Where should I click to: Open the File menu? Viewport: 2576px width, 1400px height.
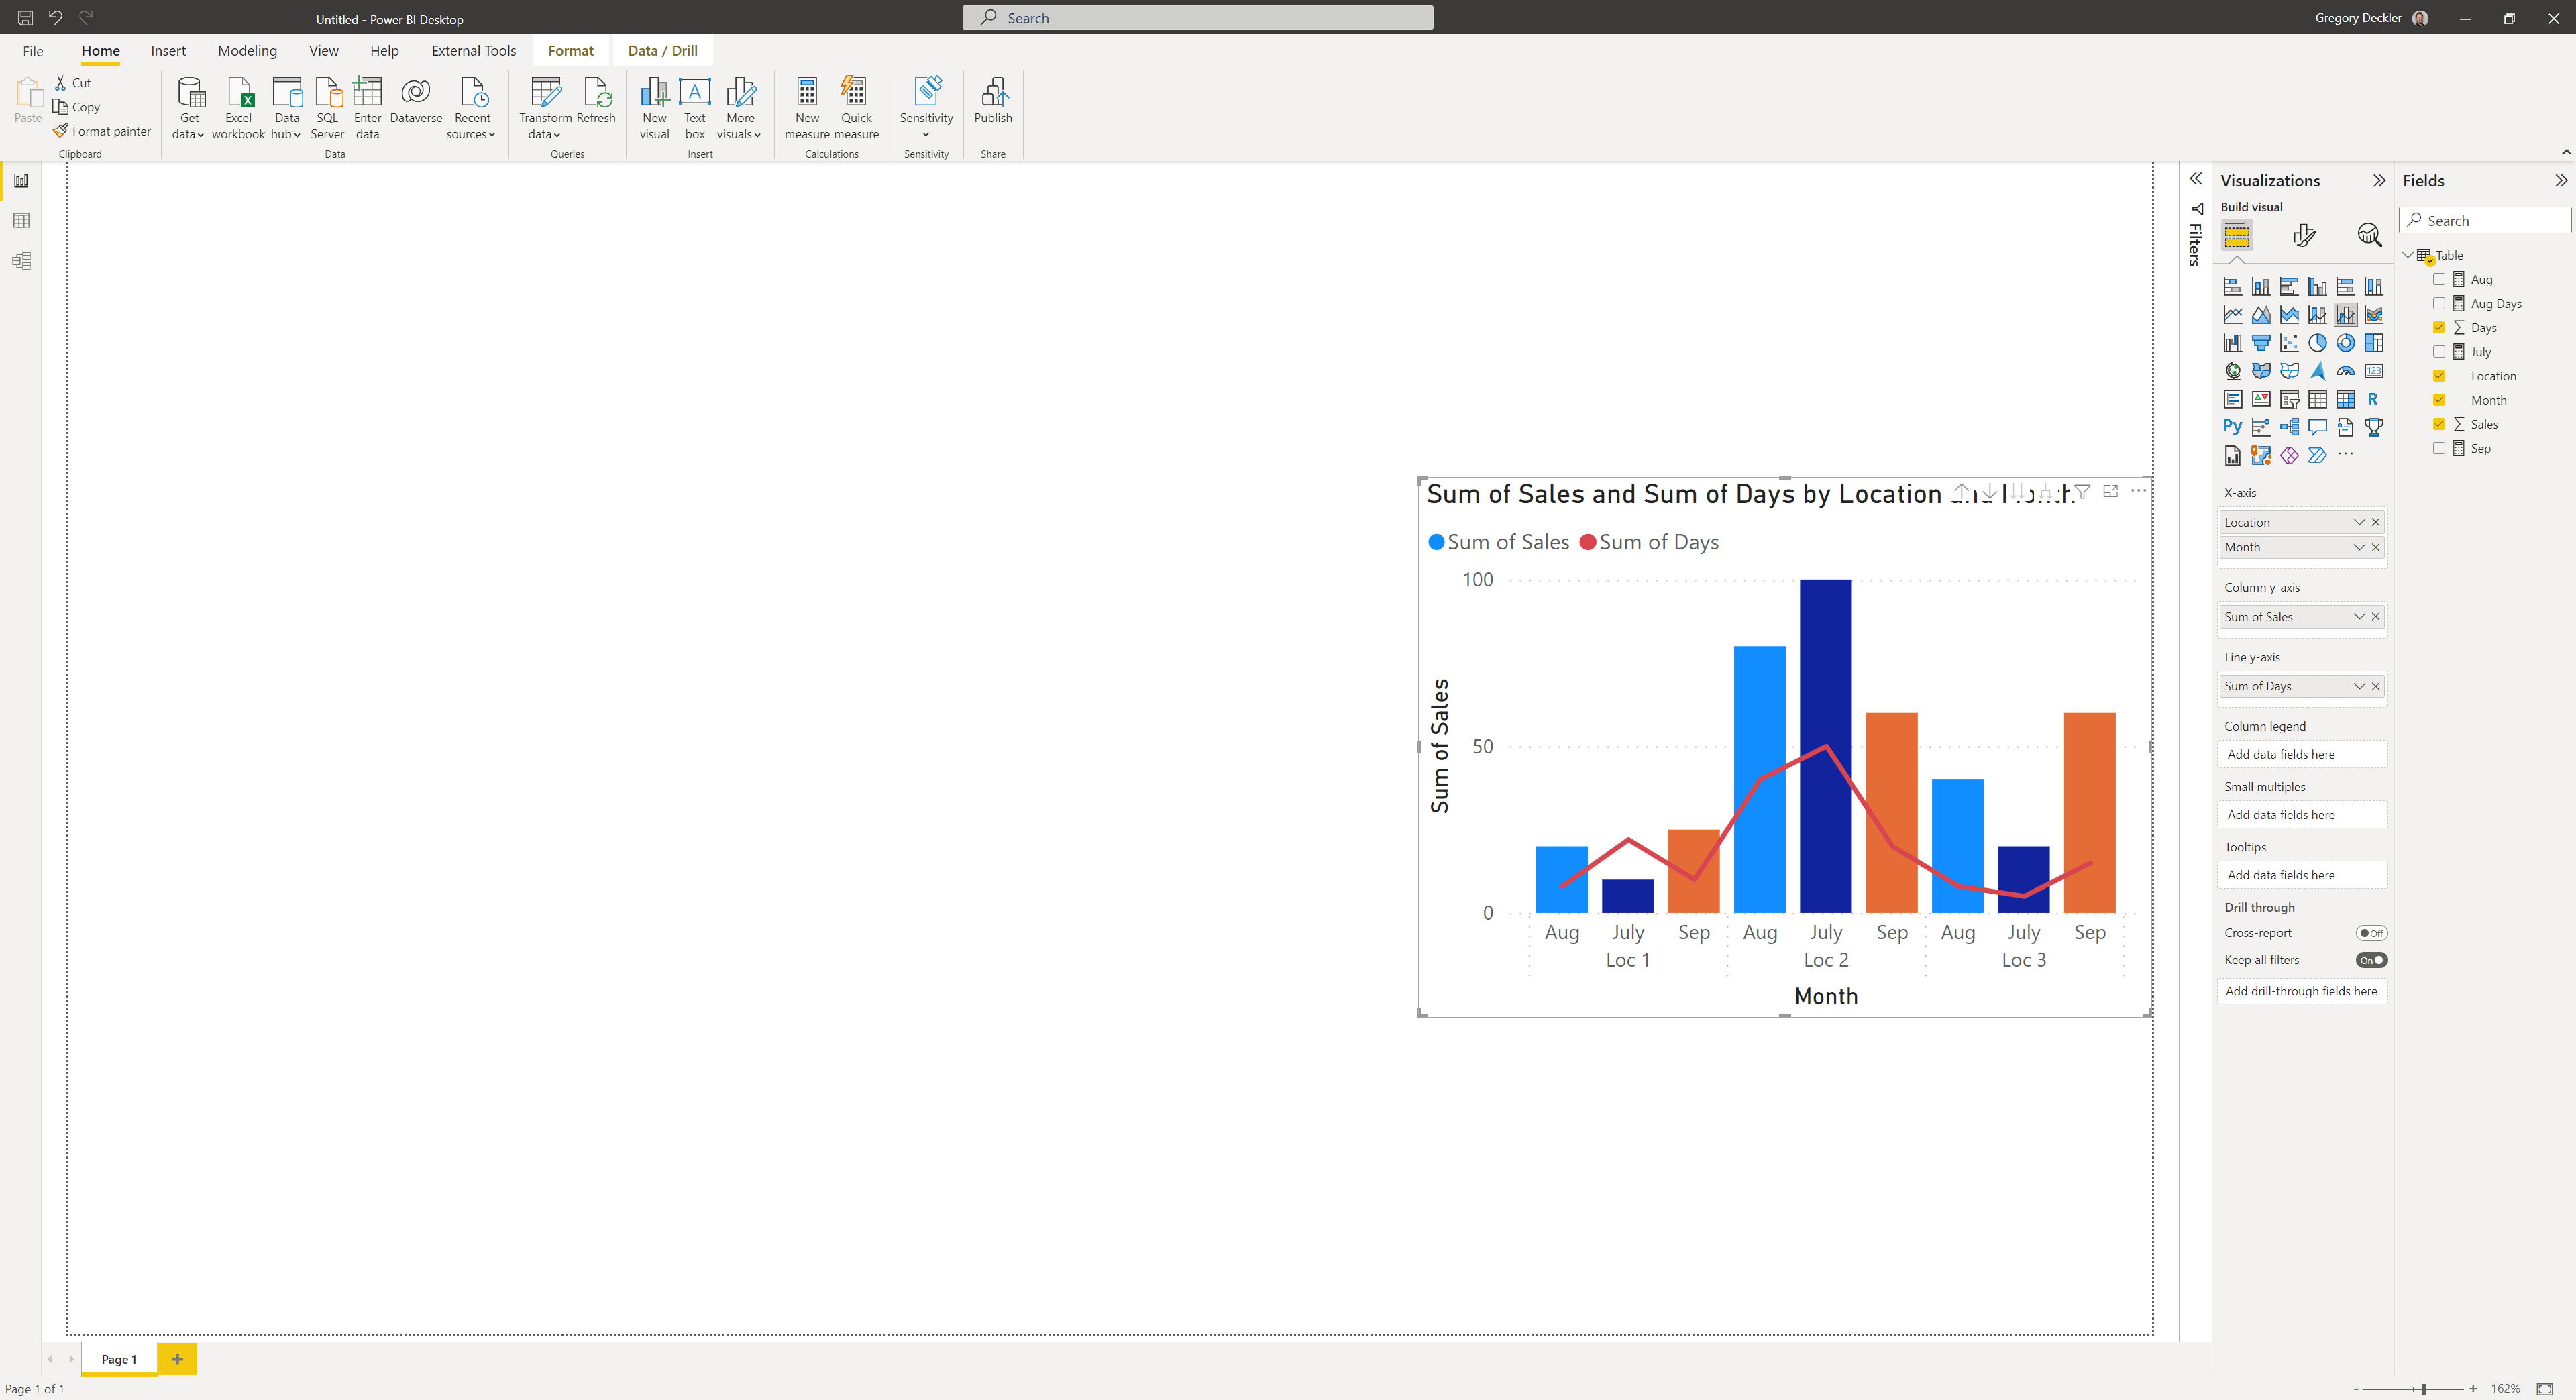[x=33, y=51]
